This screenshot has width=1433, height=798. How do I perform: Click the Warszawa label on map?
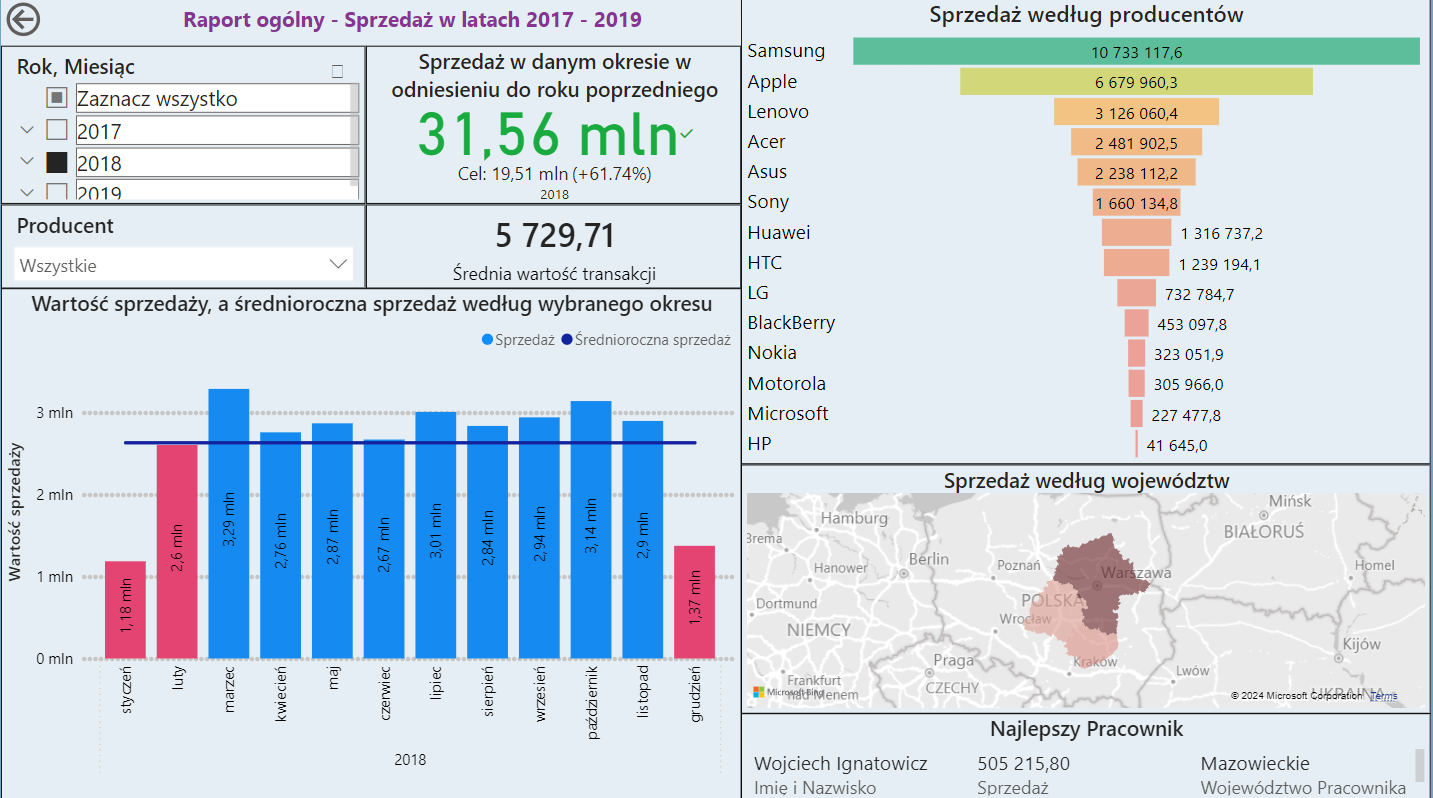click(1135, 573)
